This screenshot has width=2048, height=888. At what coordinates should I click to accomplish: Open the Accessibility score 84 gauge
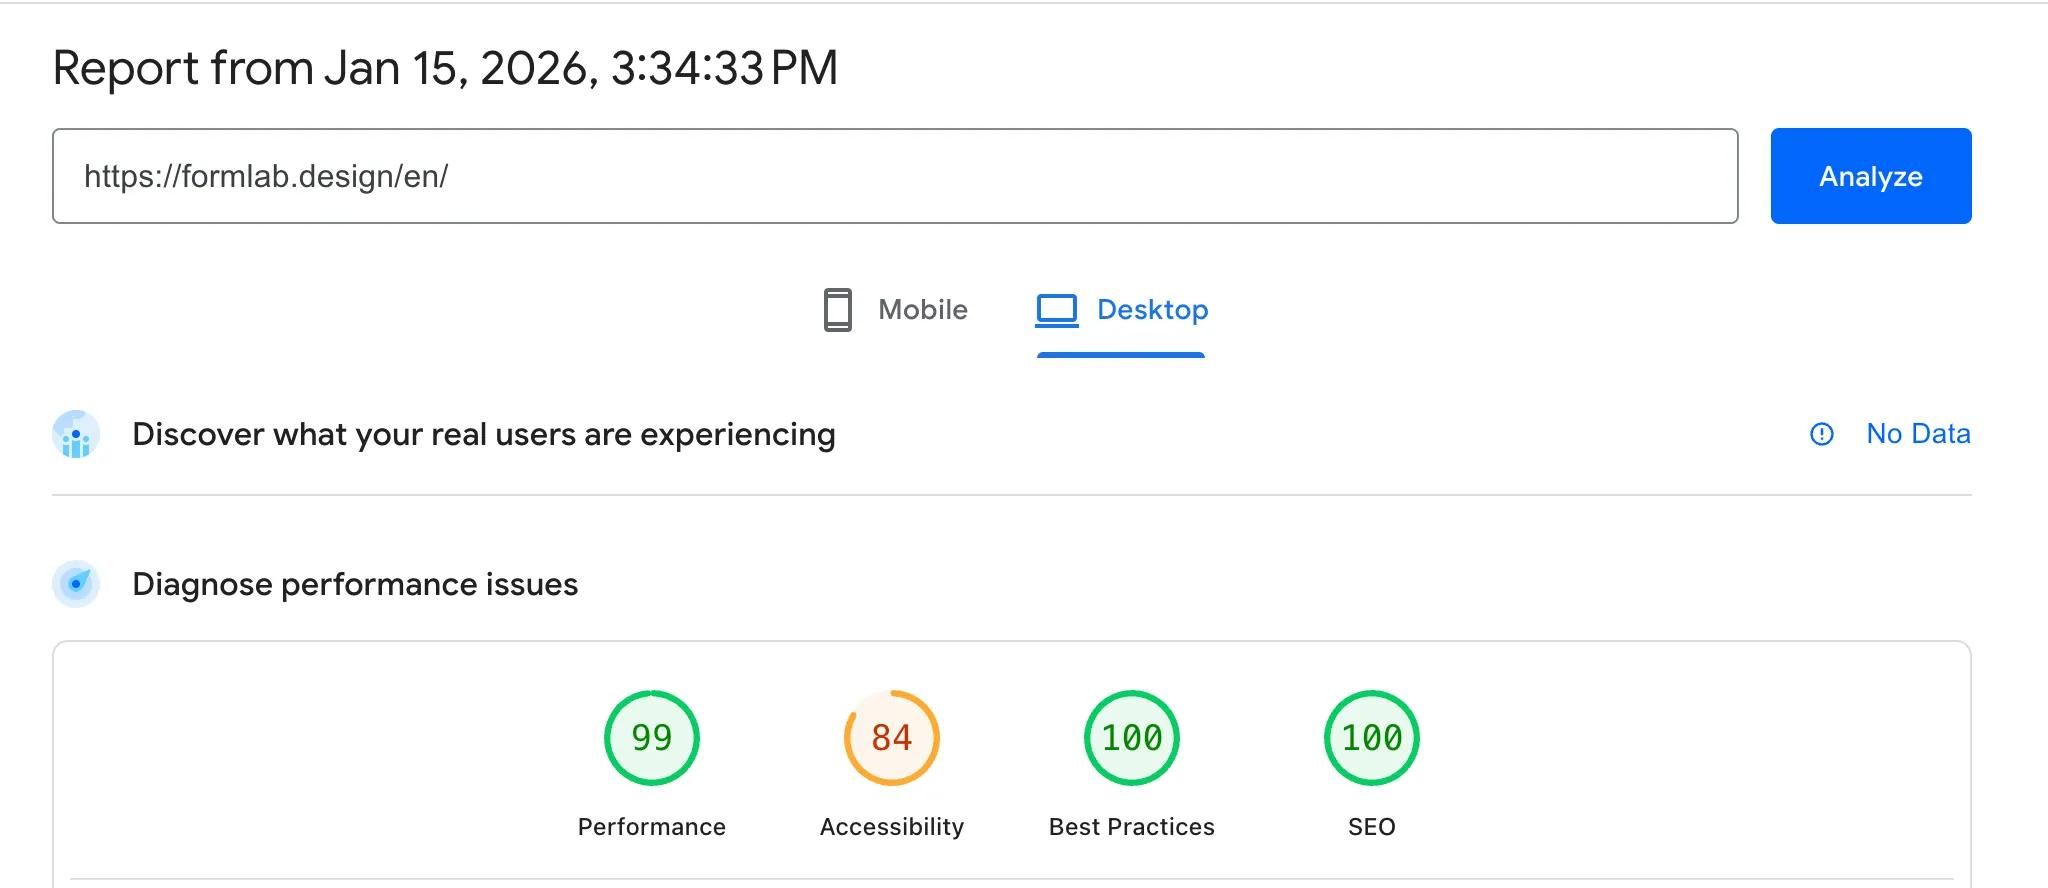(892, 738)
